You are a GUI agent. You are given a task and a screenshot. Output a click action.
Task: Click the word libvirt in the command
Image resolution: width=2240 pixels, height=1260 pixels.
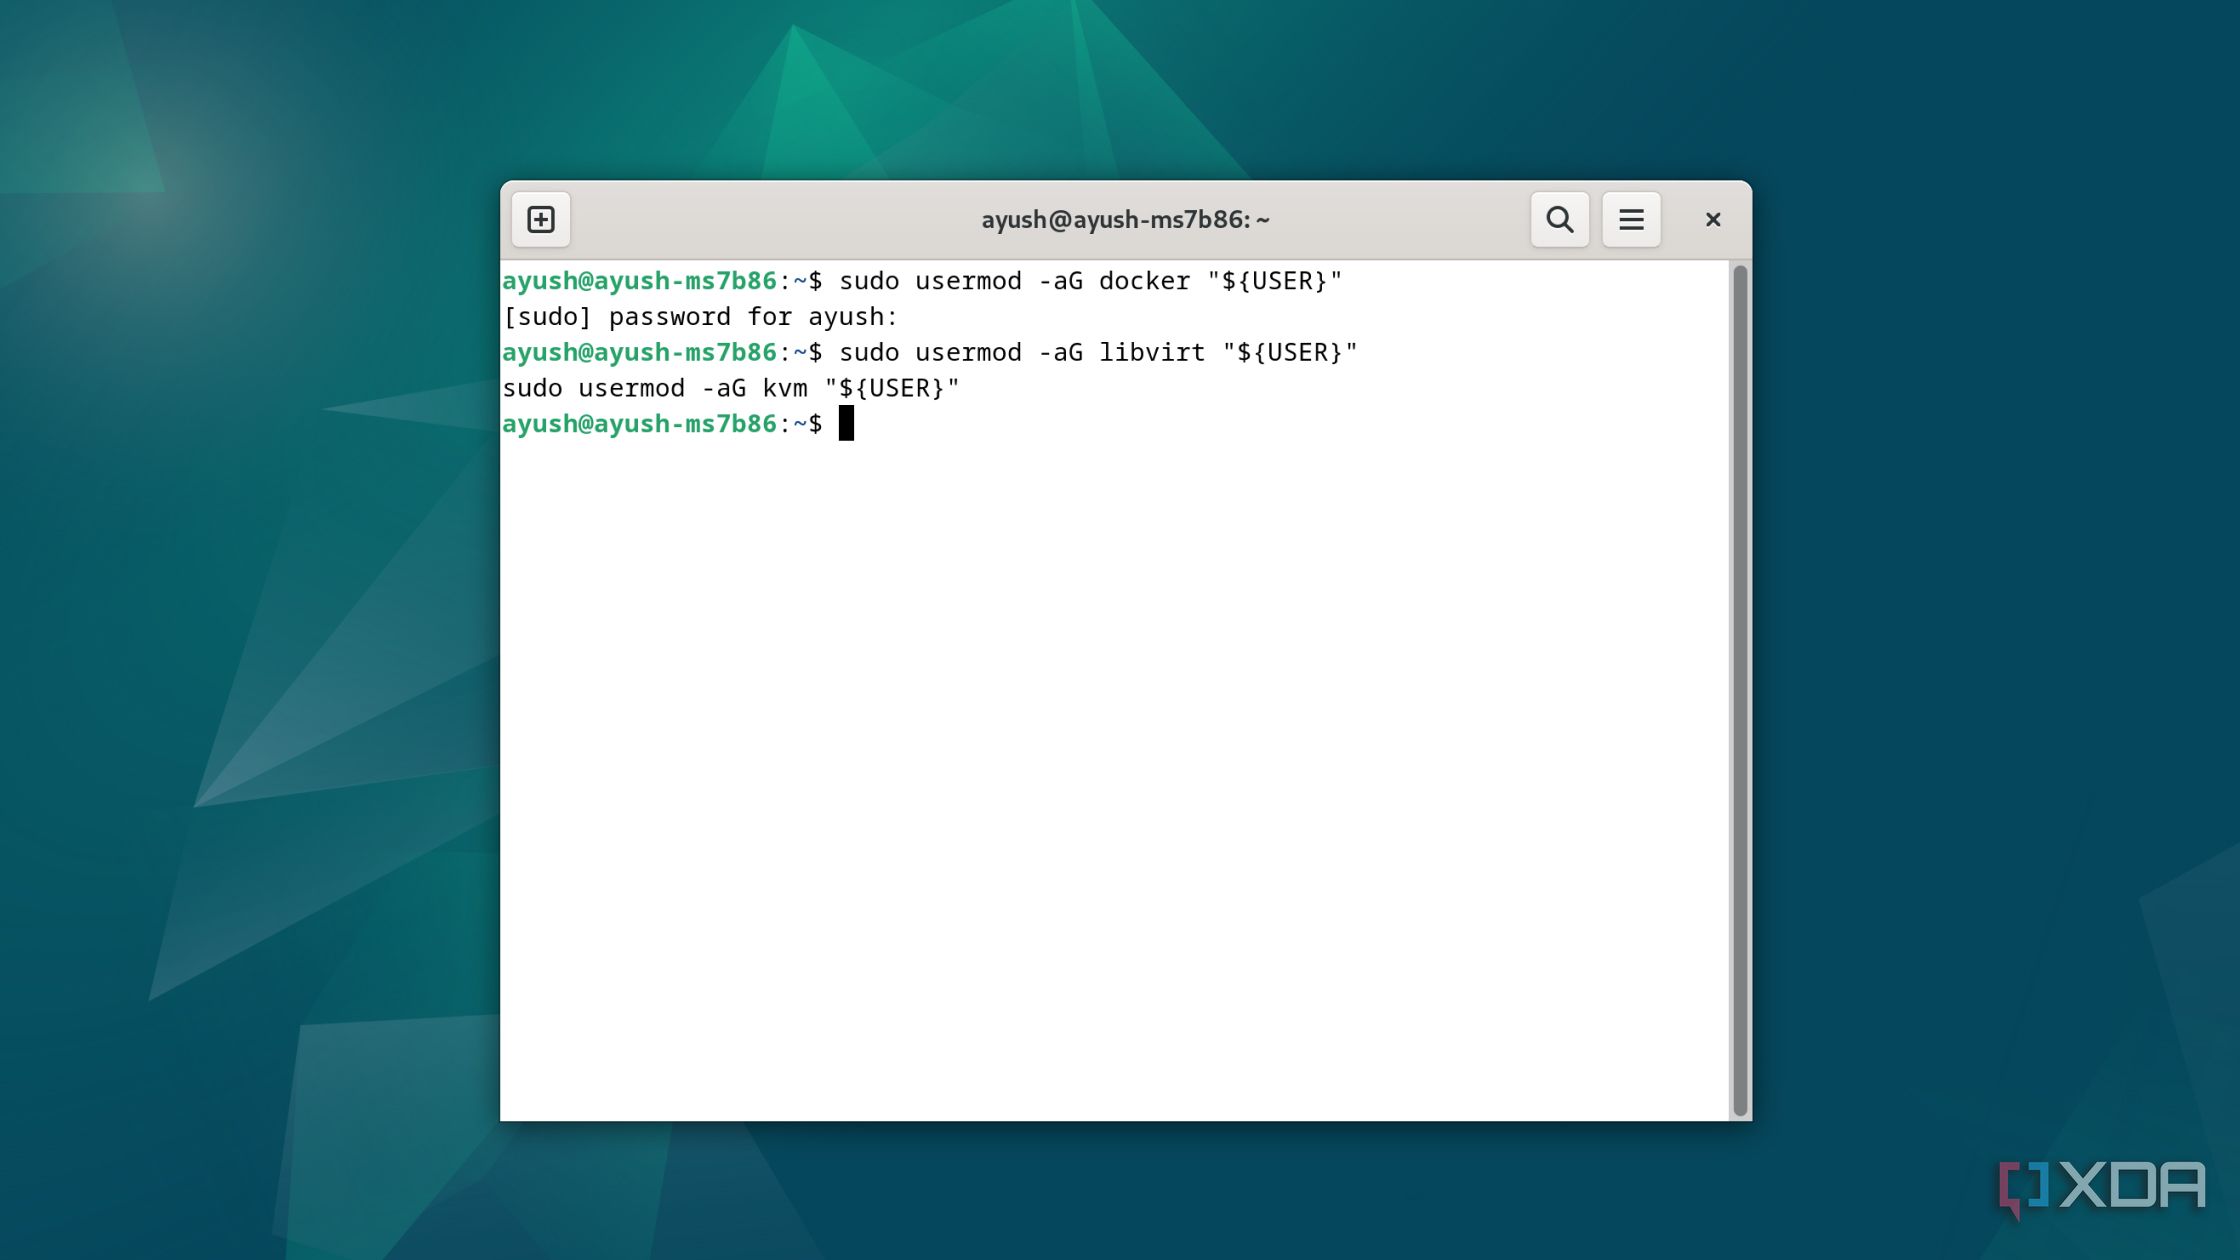coord(1152,353)
